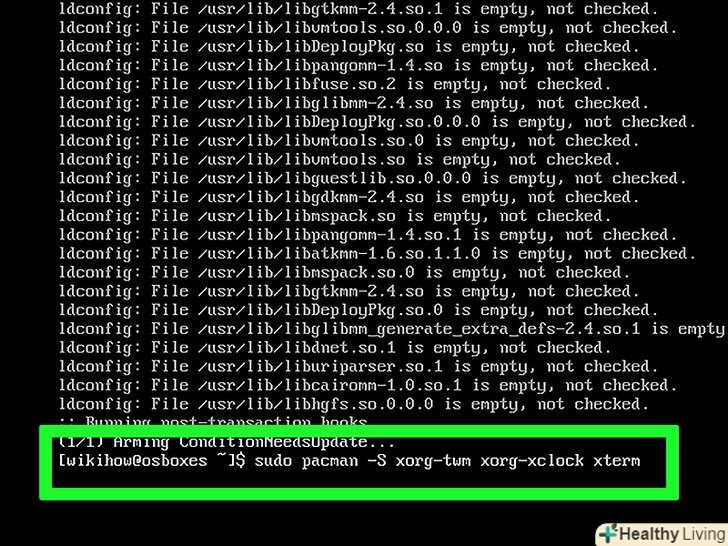Click the libhgfs.so.0.0.0 ldconfig line
The width and height of the screenshot is (728, 546).
pyautogui.click(x=353, y=404)
